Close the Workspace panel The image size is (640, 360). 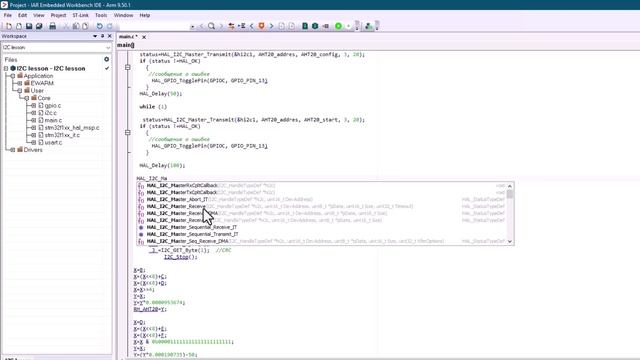click(109, 36)
